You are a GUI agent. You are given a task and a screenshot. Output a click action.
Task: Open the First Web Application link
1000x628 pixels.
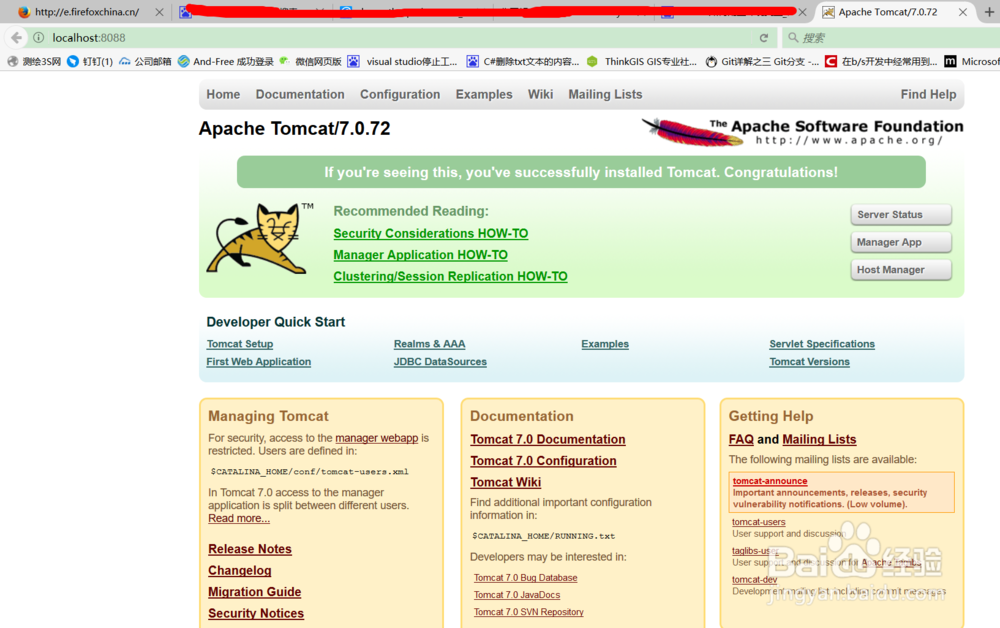click(x=259, y=361)
